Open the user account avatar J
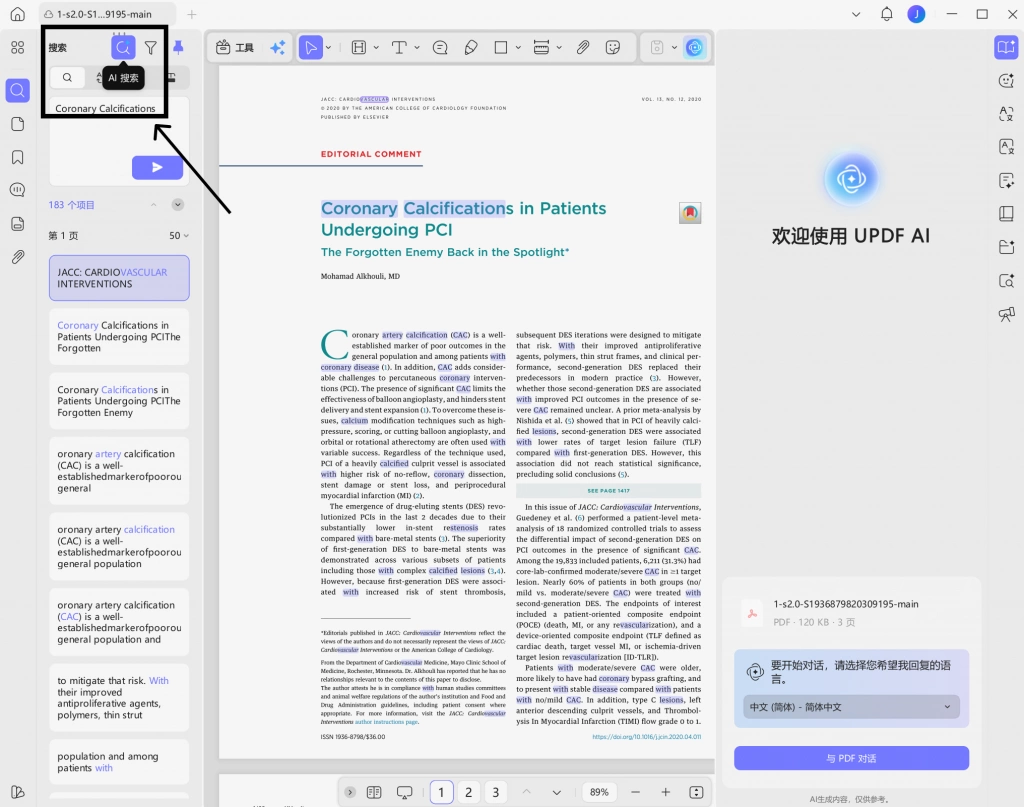The width and height of the screenshot is (1024, 807). coord(916,14)
